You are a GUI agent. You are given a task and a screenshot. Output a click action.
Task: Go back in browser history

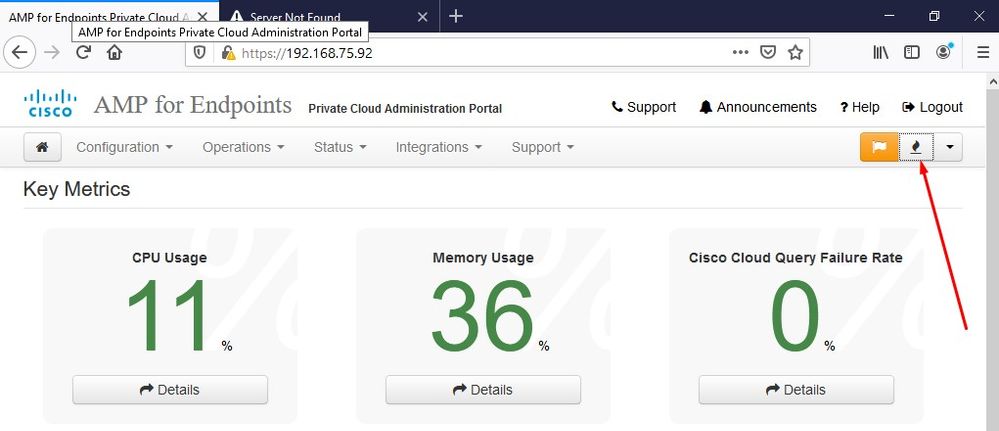(20, 52)
